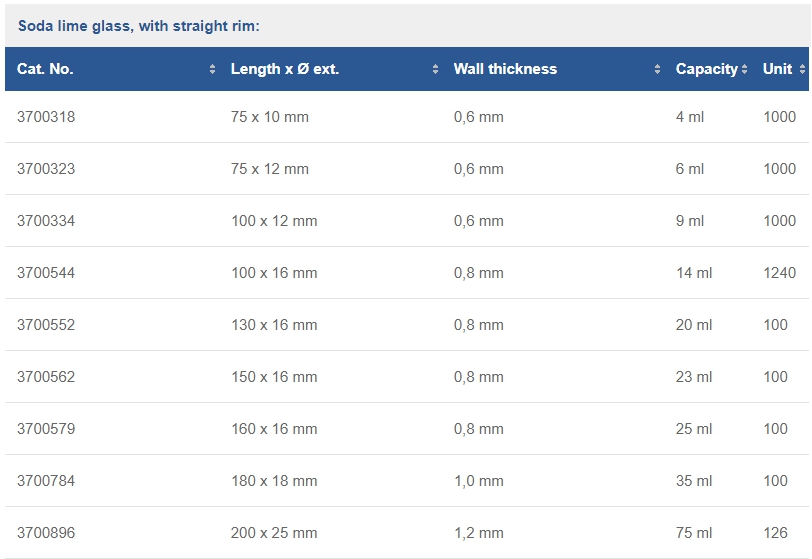Select the 180 x 18 mm dimension
Viewport: 812px width, 559px height.
(x=274, y=481)
